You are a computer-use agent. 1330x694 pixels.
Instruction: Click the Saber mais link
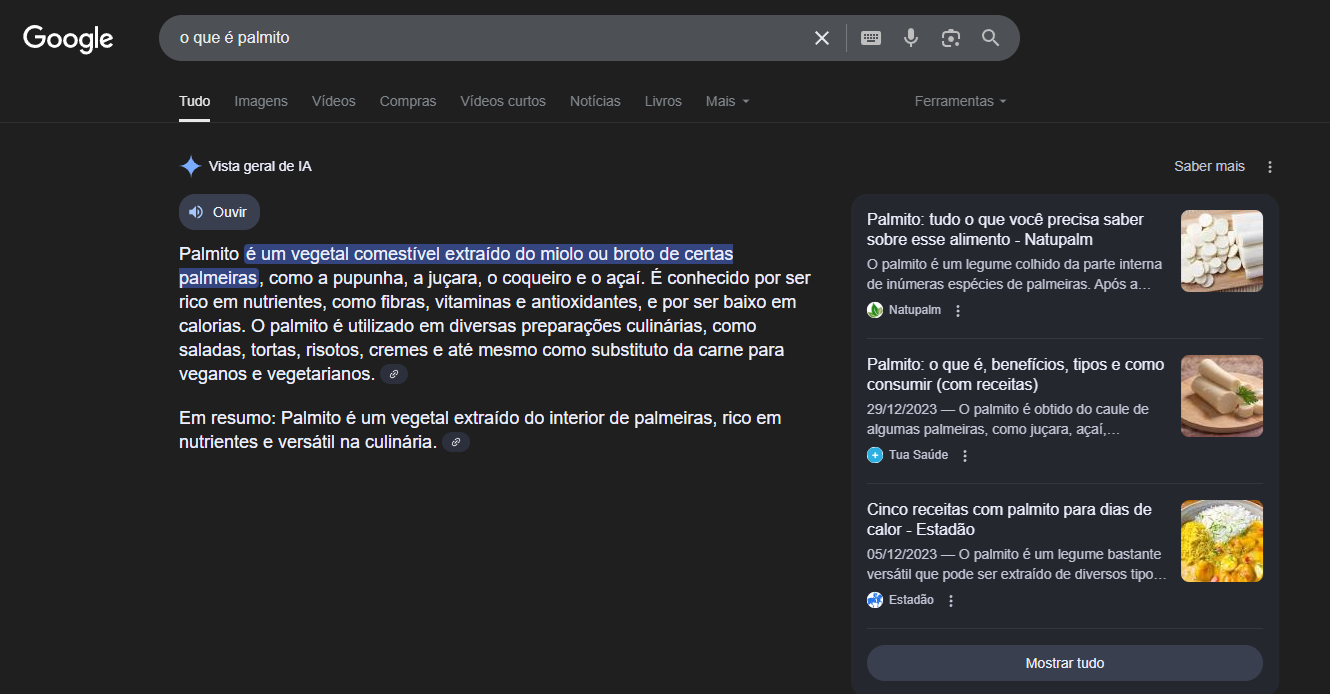click(1209, 166)
